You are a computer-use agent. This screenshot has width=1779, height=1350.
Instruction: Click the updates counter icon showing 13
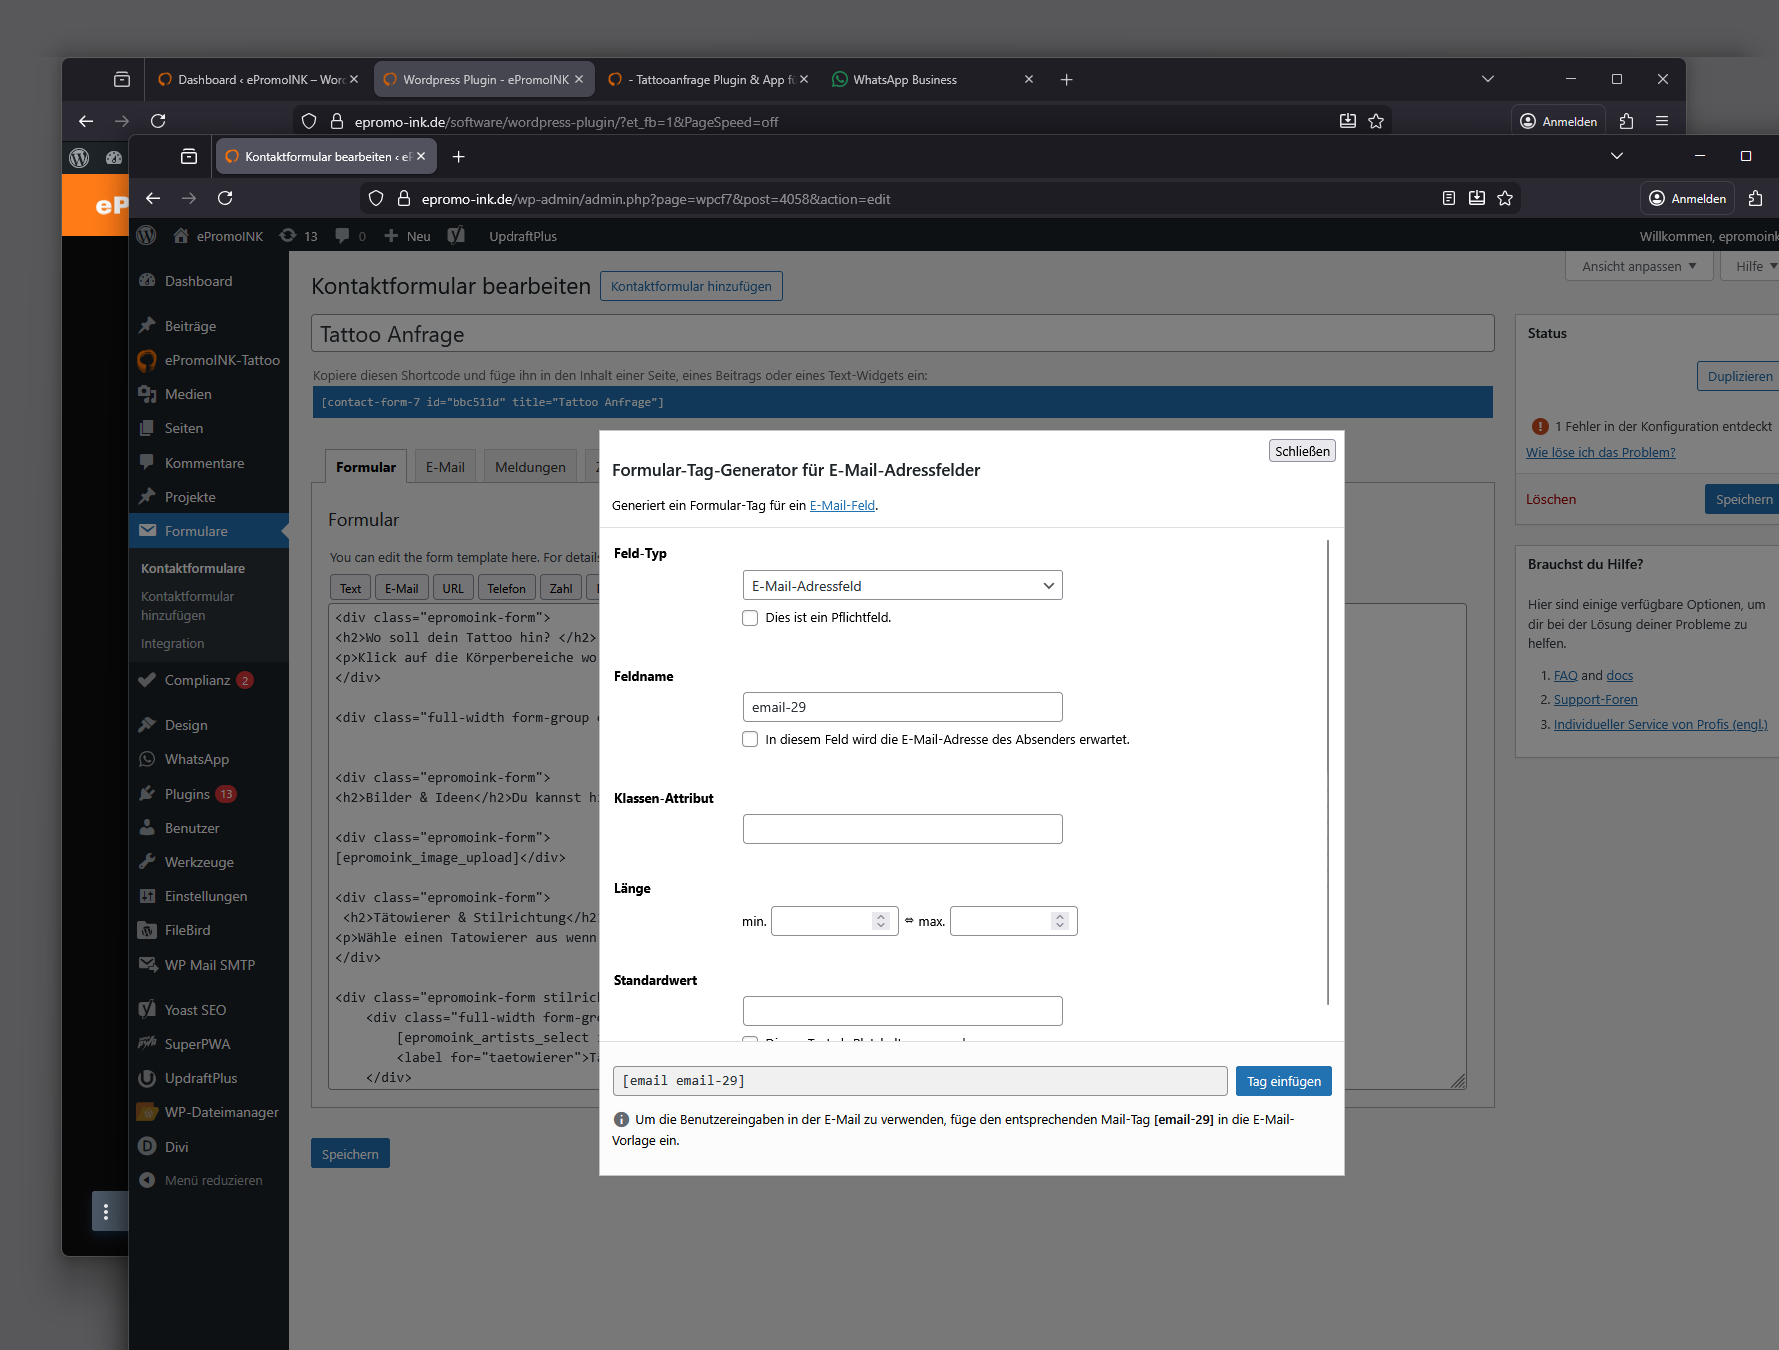(x=299, y=236)
